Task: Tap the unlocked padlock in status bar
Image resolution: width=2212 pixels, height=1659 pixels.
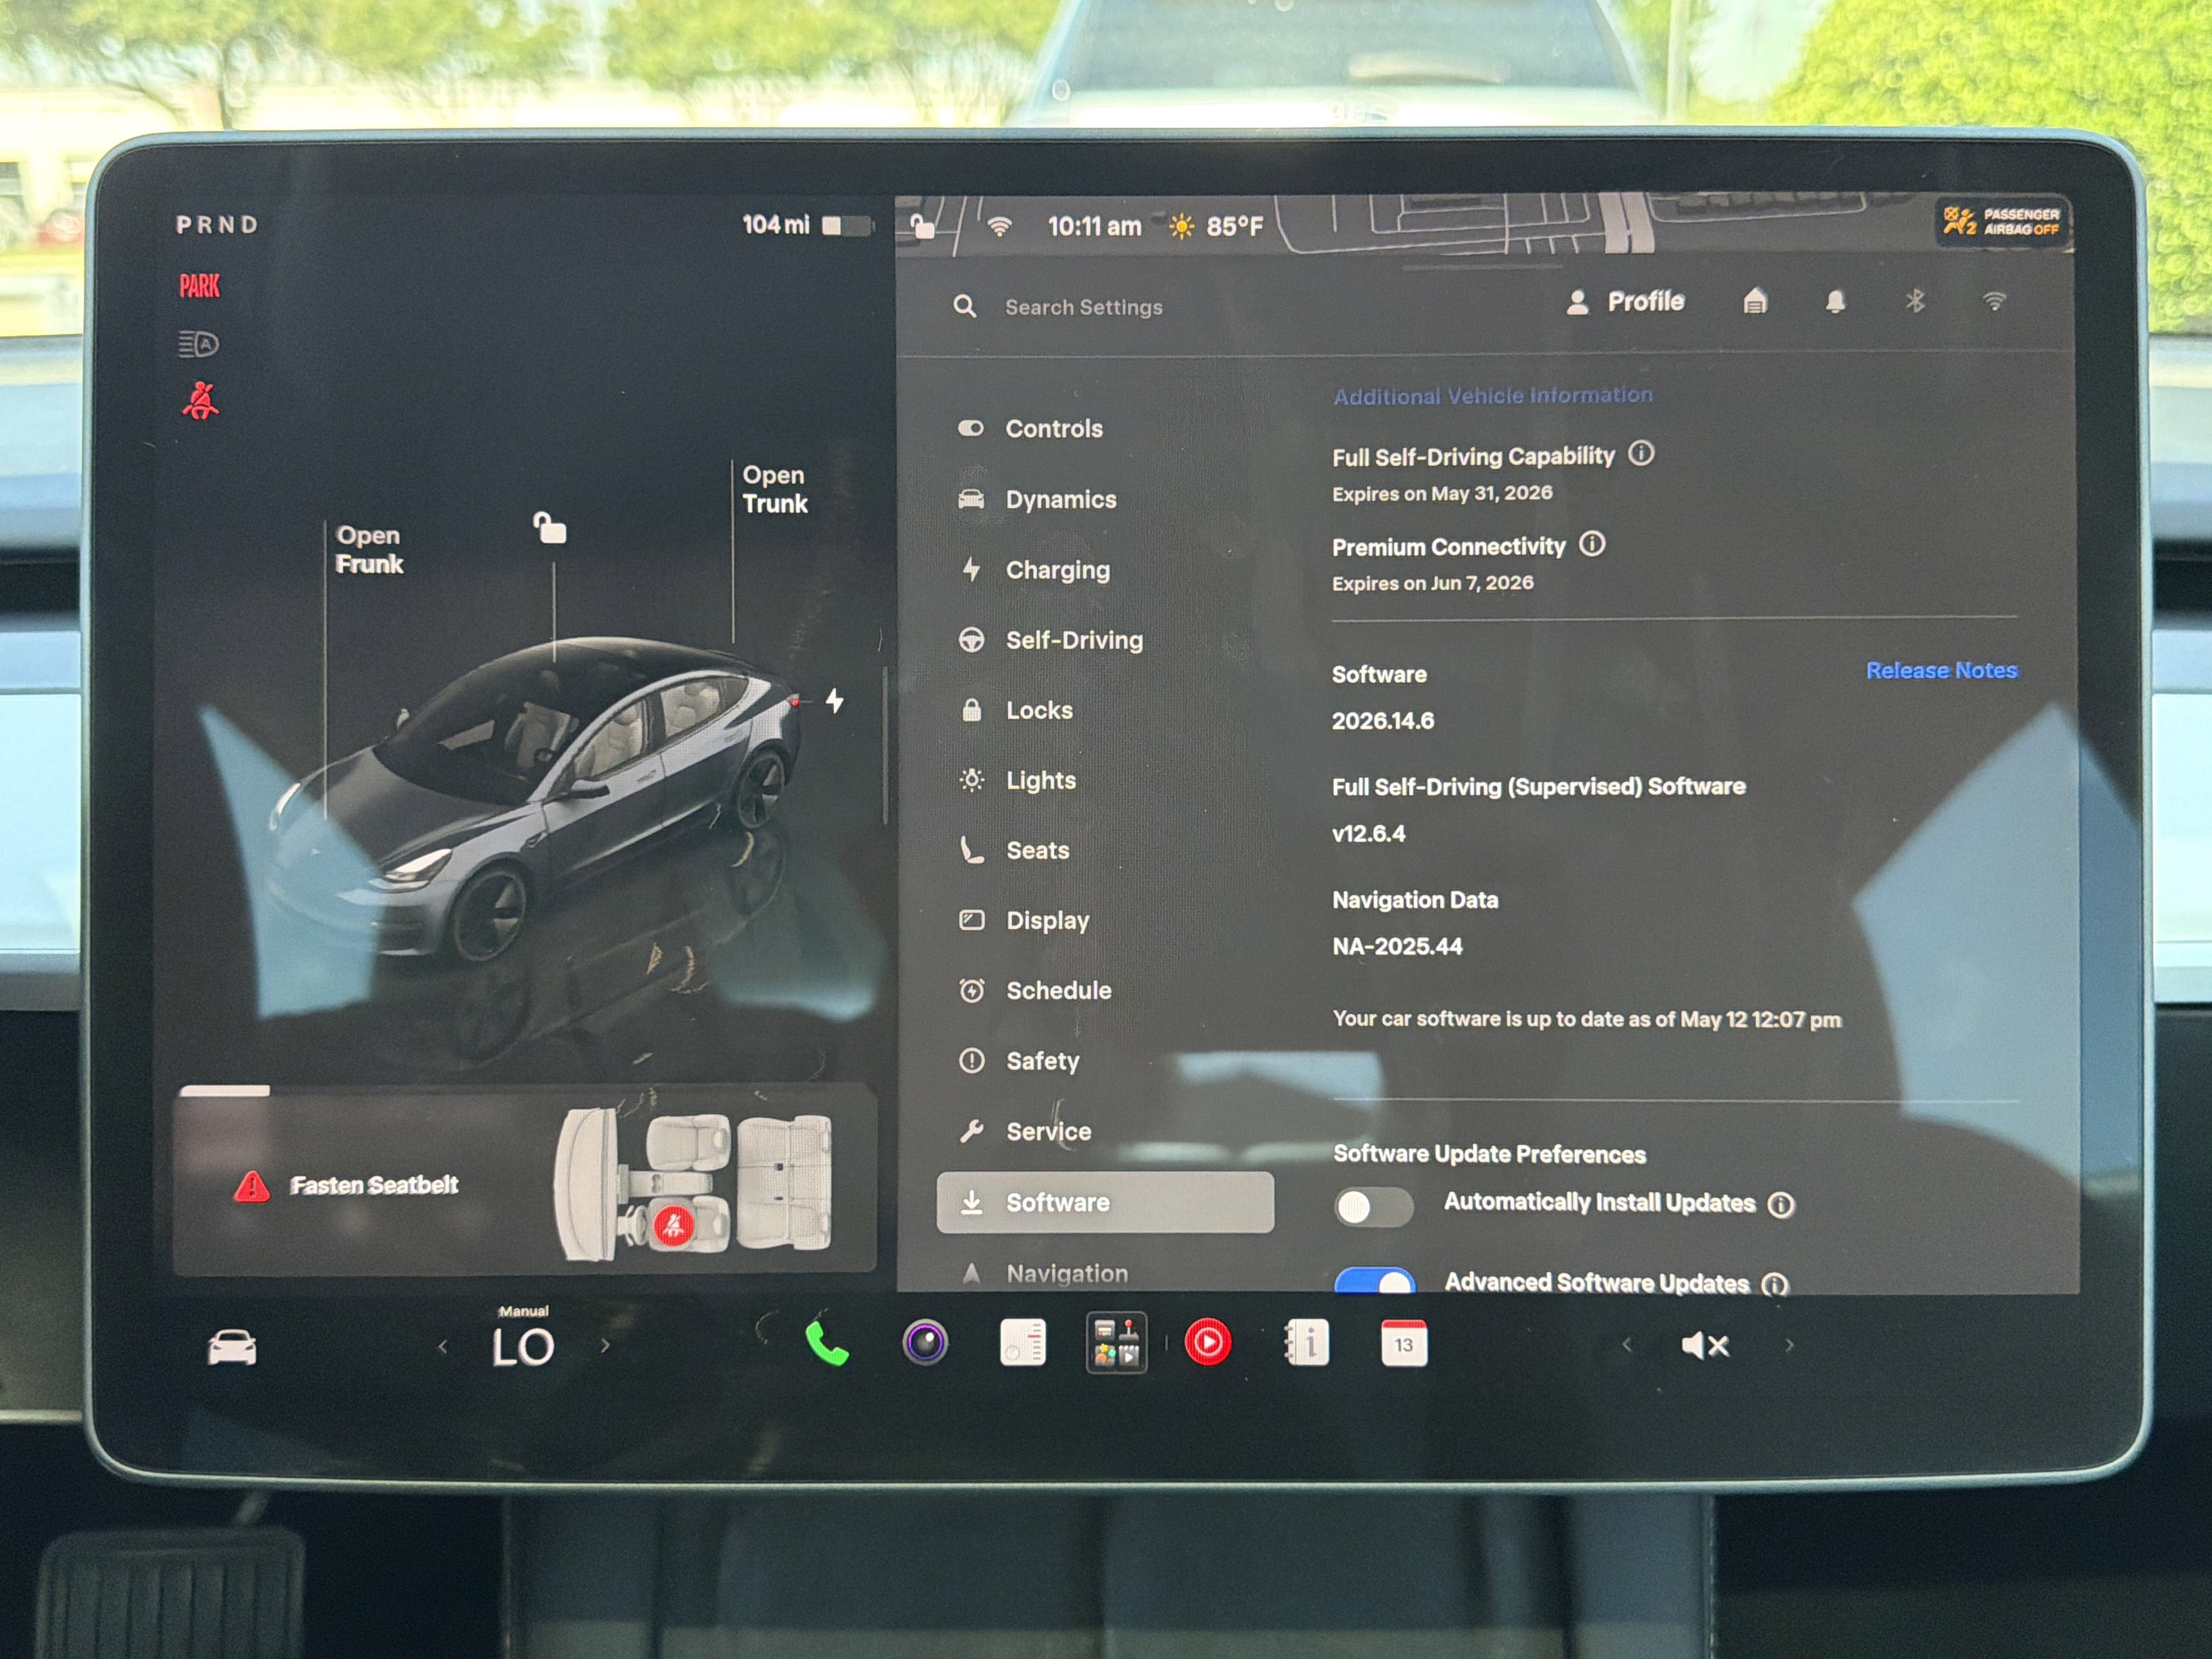Action: 922,226
